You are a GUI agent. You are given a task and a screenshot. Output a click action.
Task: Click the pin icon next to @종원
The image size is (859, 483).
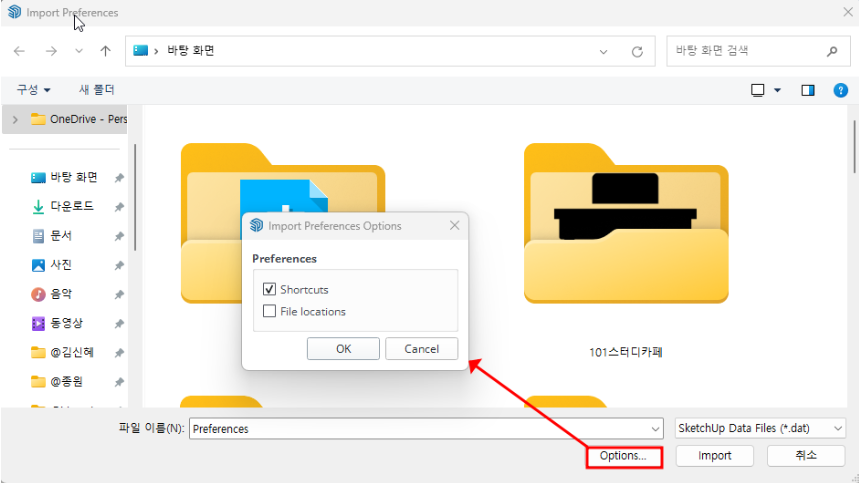point(119,382)
